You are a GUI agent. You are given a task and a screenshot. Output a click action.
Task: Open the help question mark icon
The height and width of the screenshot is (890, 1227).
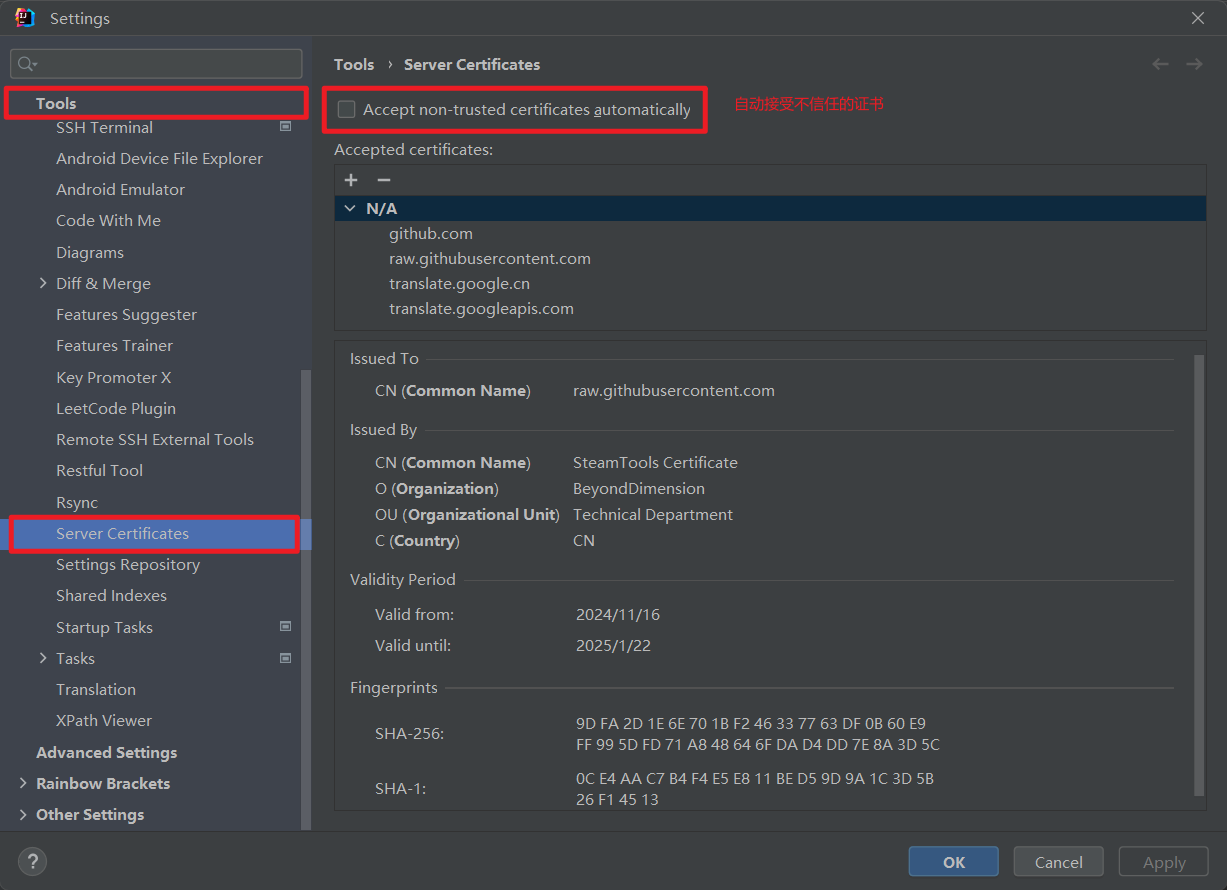pos(32,861)
